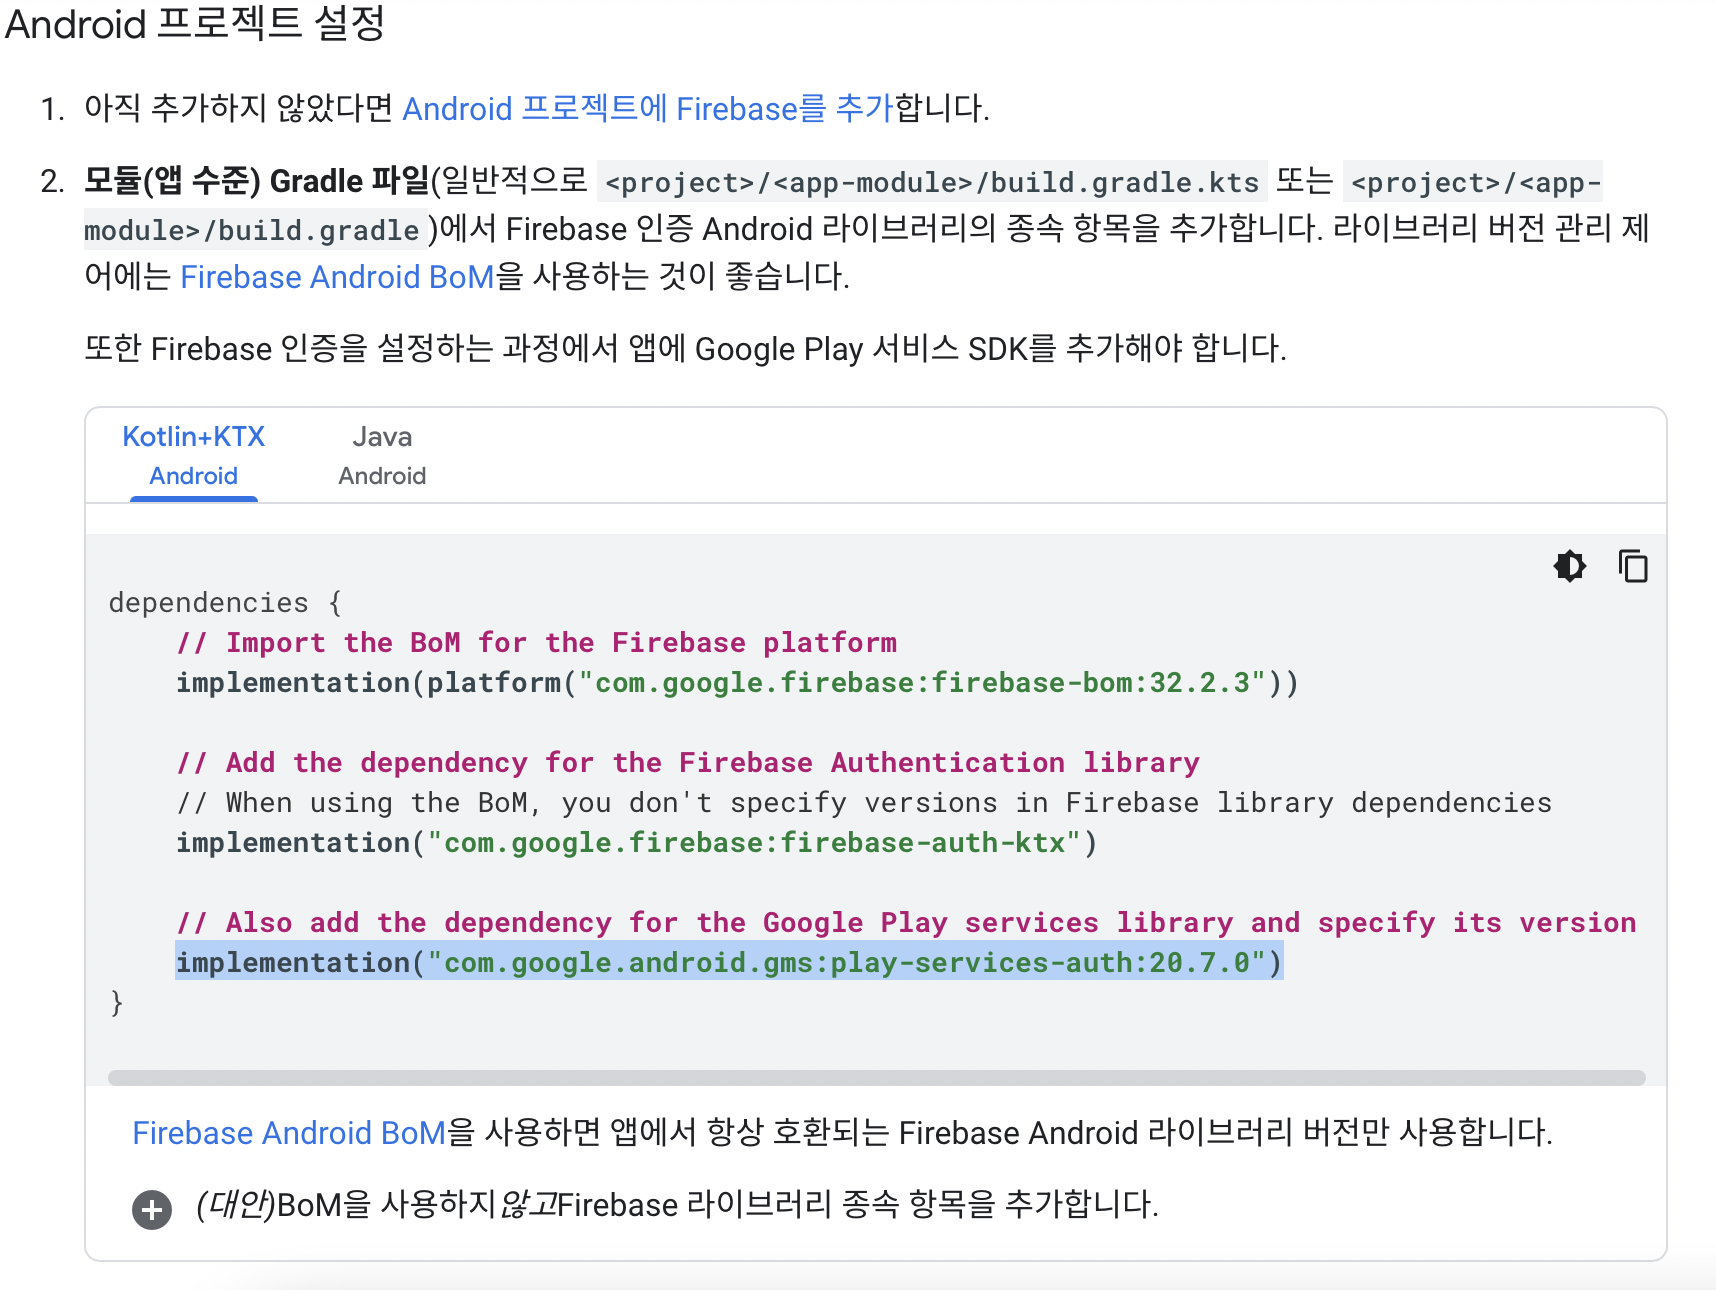Click the Google Play 서비스 SDK sentence
The width and height of the screenshot is (1716, 1290).
pyautogui.click(x=685, y=349)
